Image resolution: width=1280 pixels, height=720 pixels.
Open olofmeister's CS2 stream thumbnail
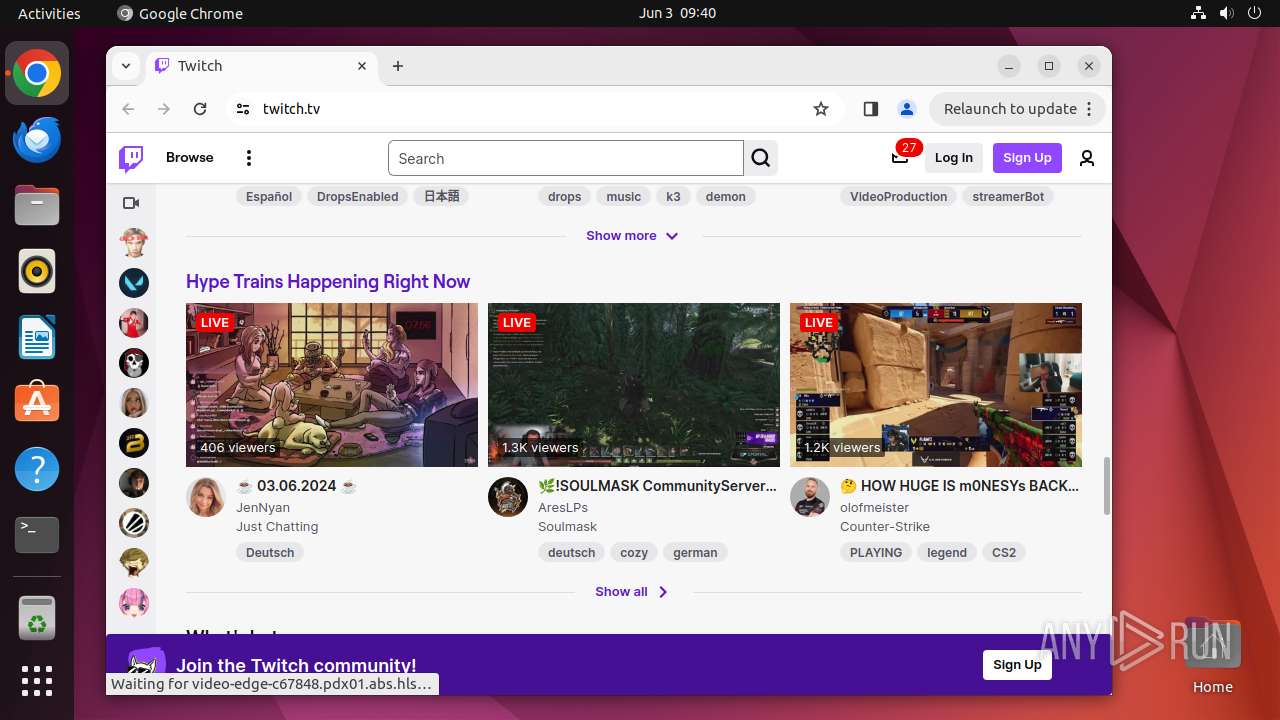[x=936, y=385]
